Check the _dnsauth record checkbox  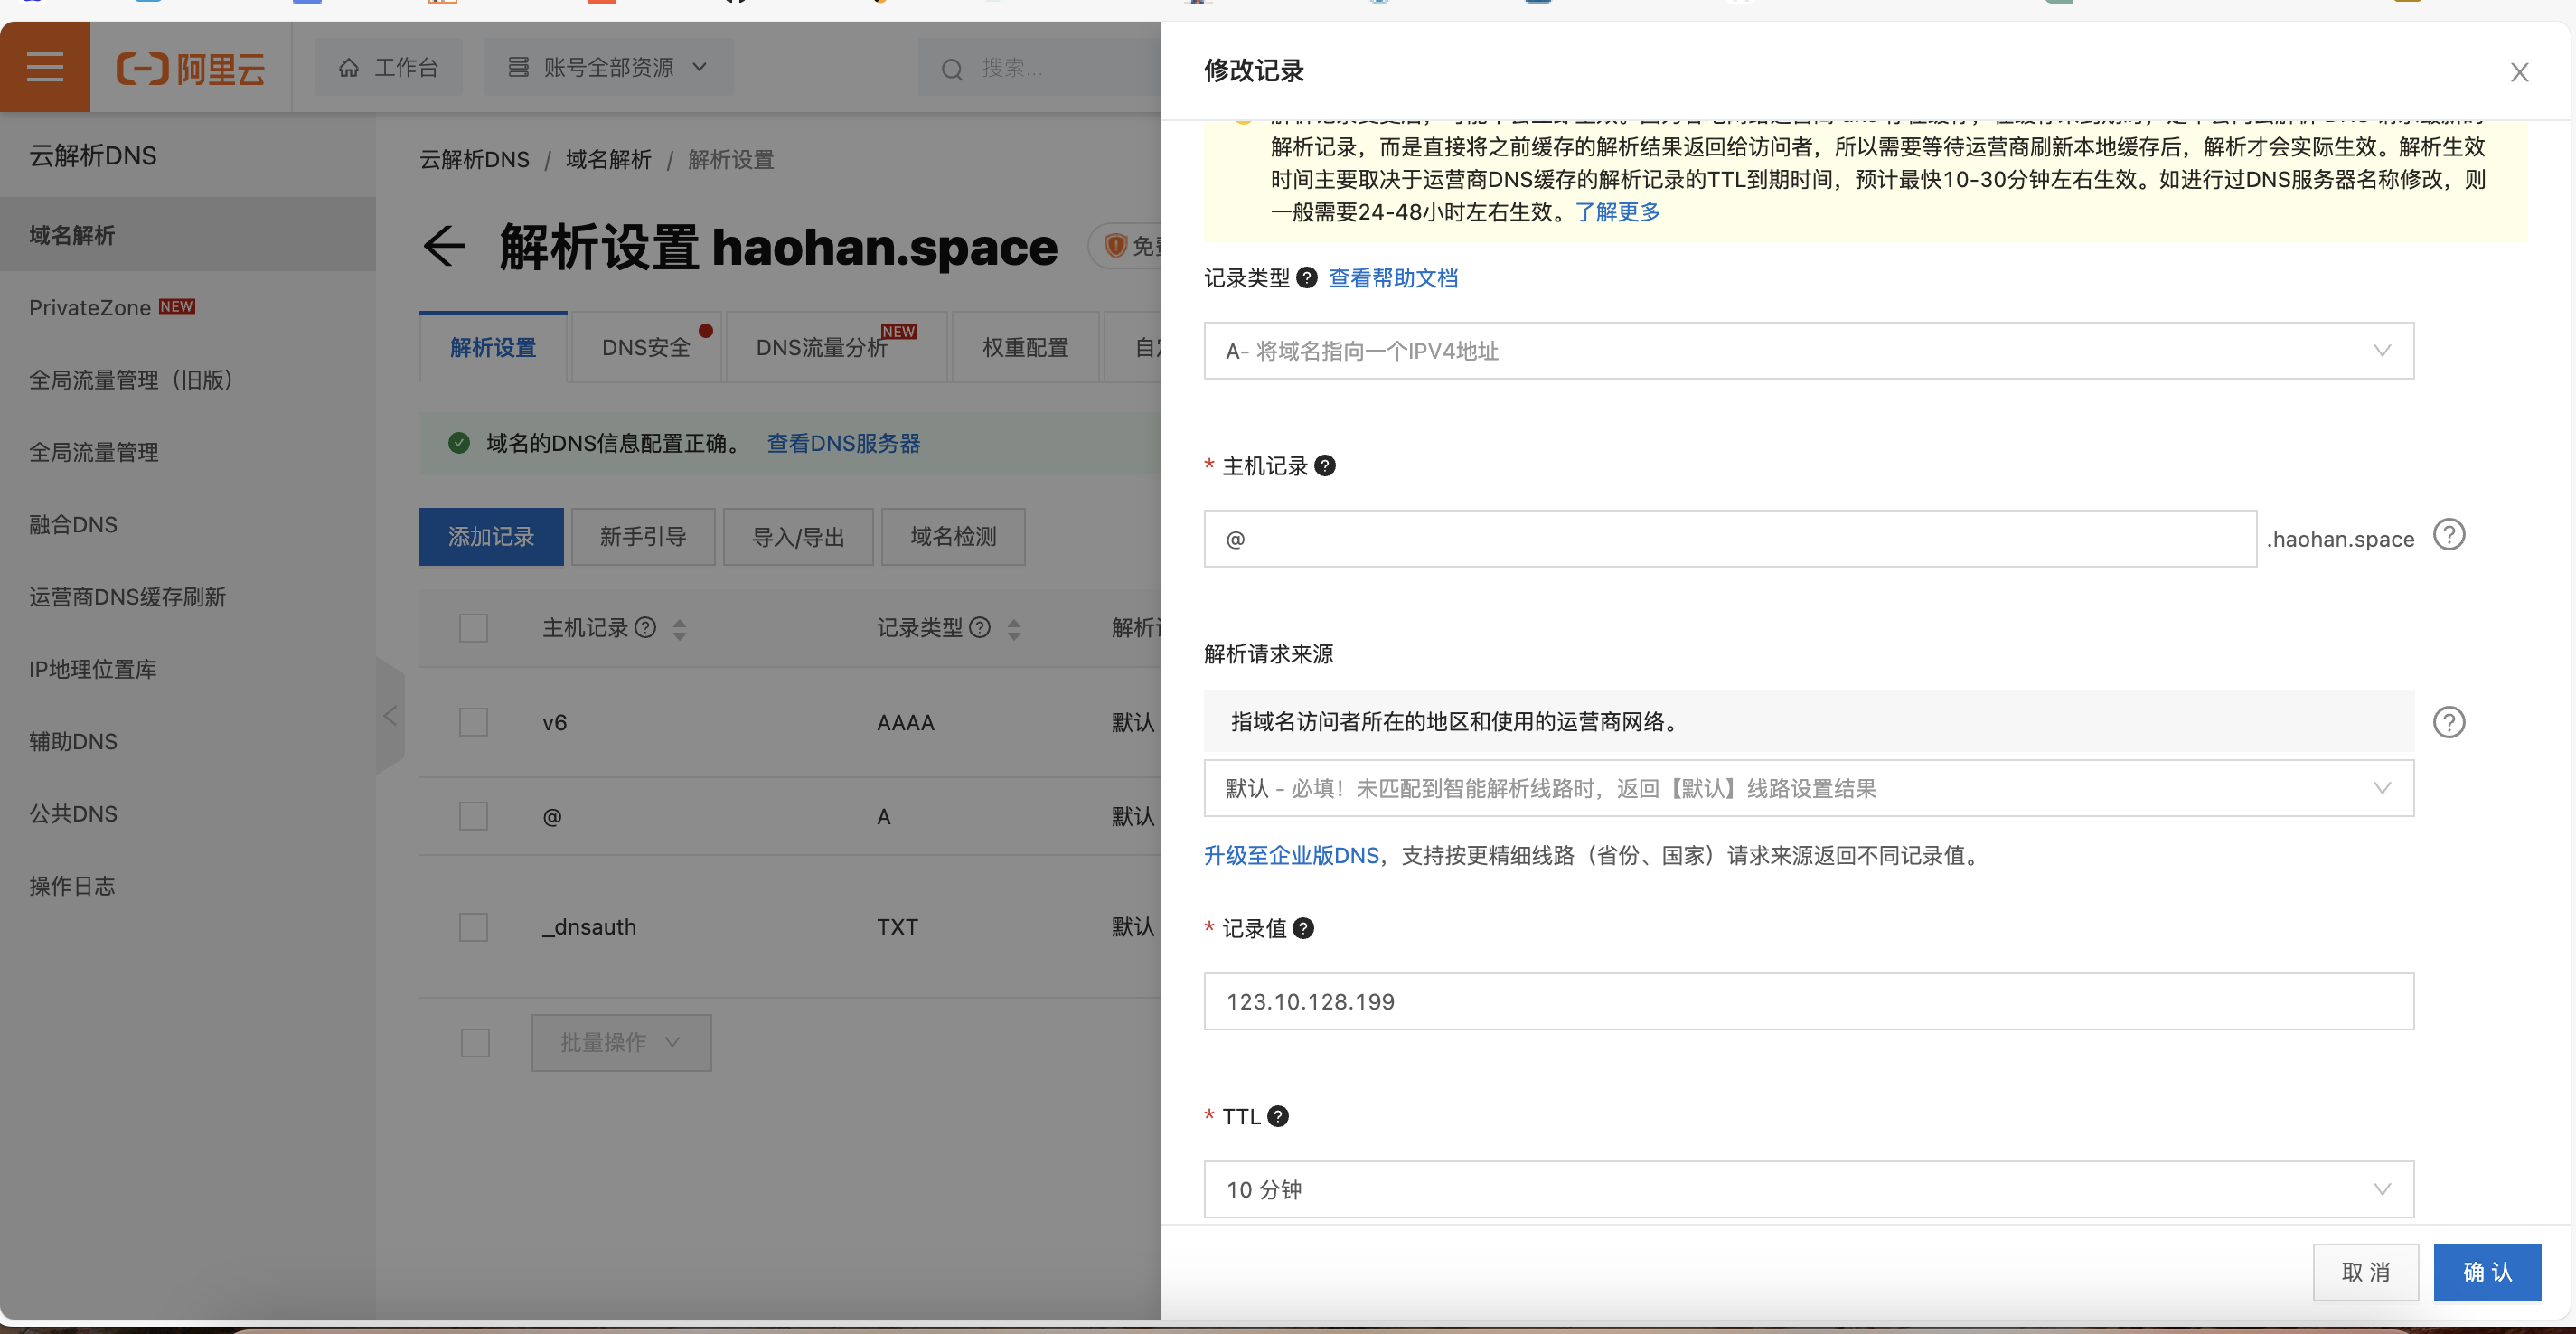pos(473,926)
